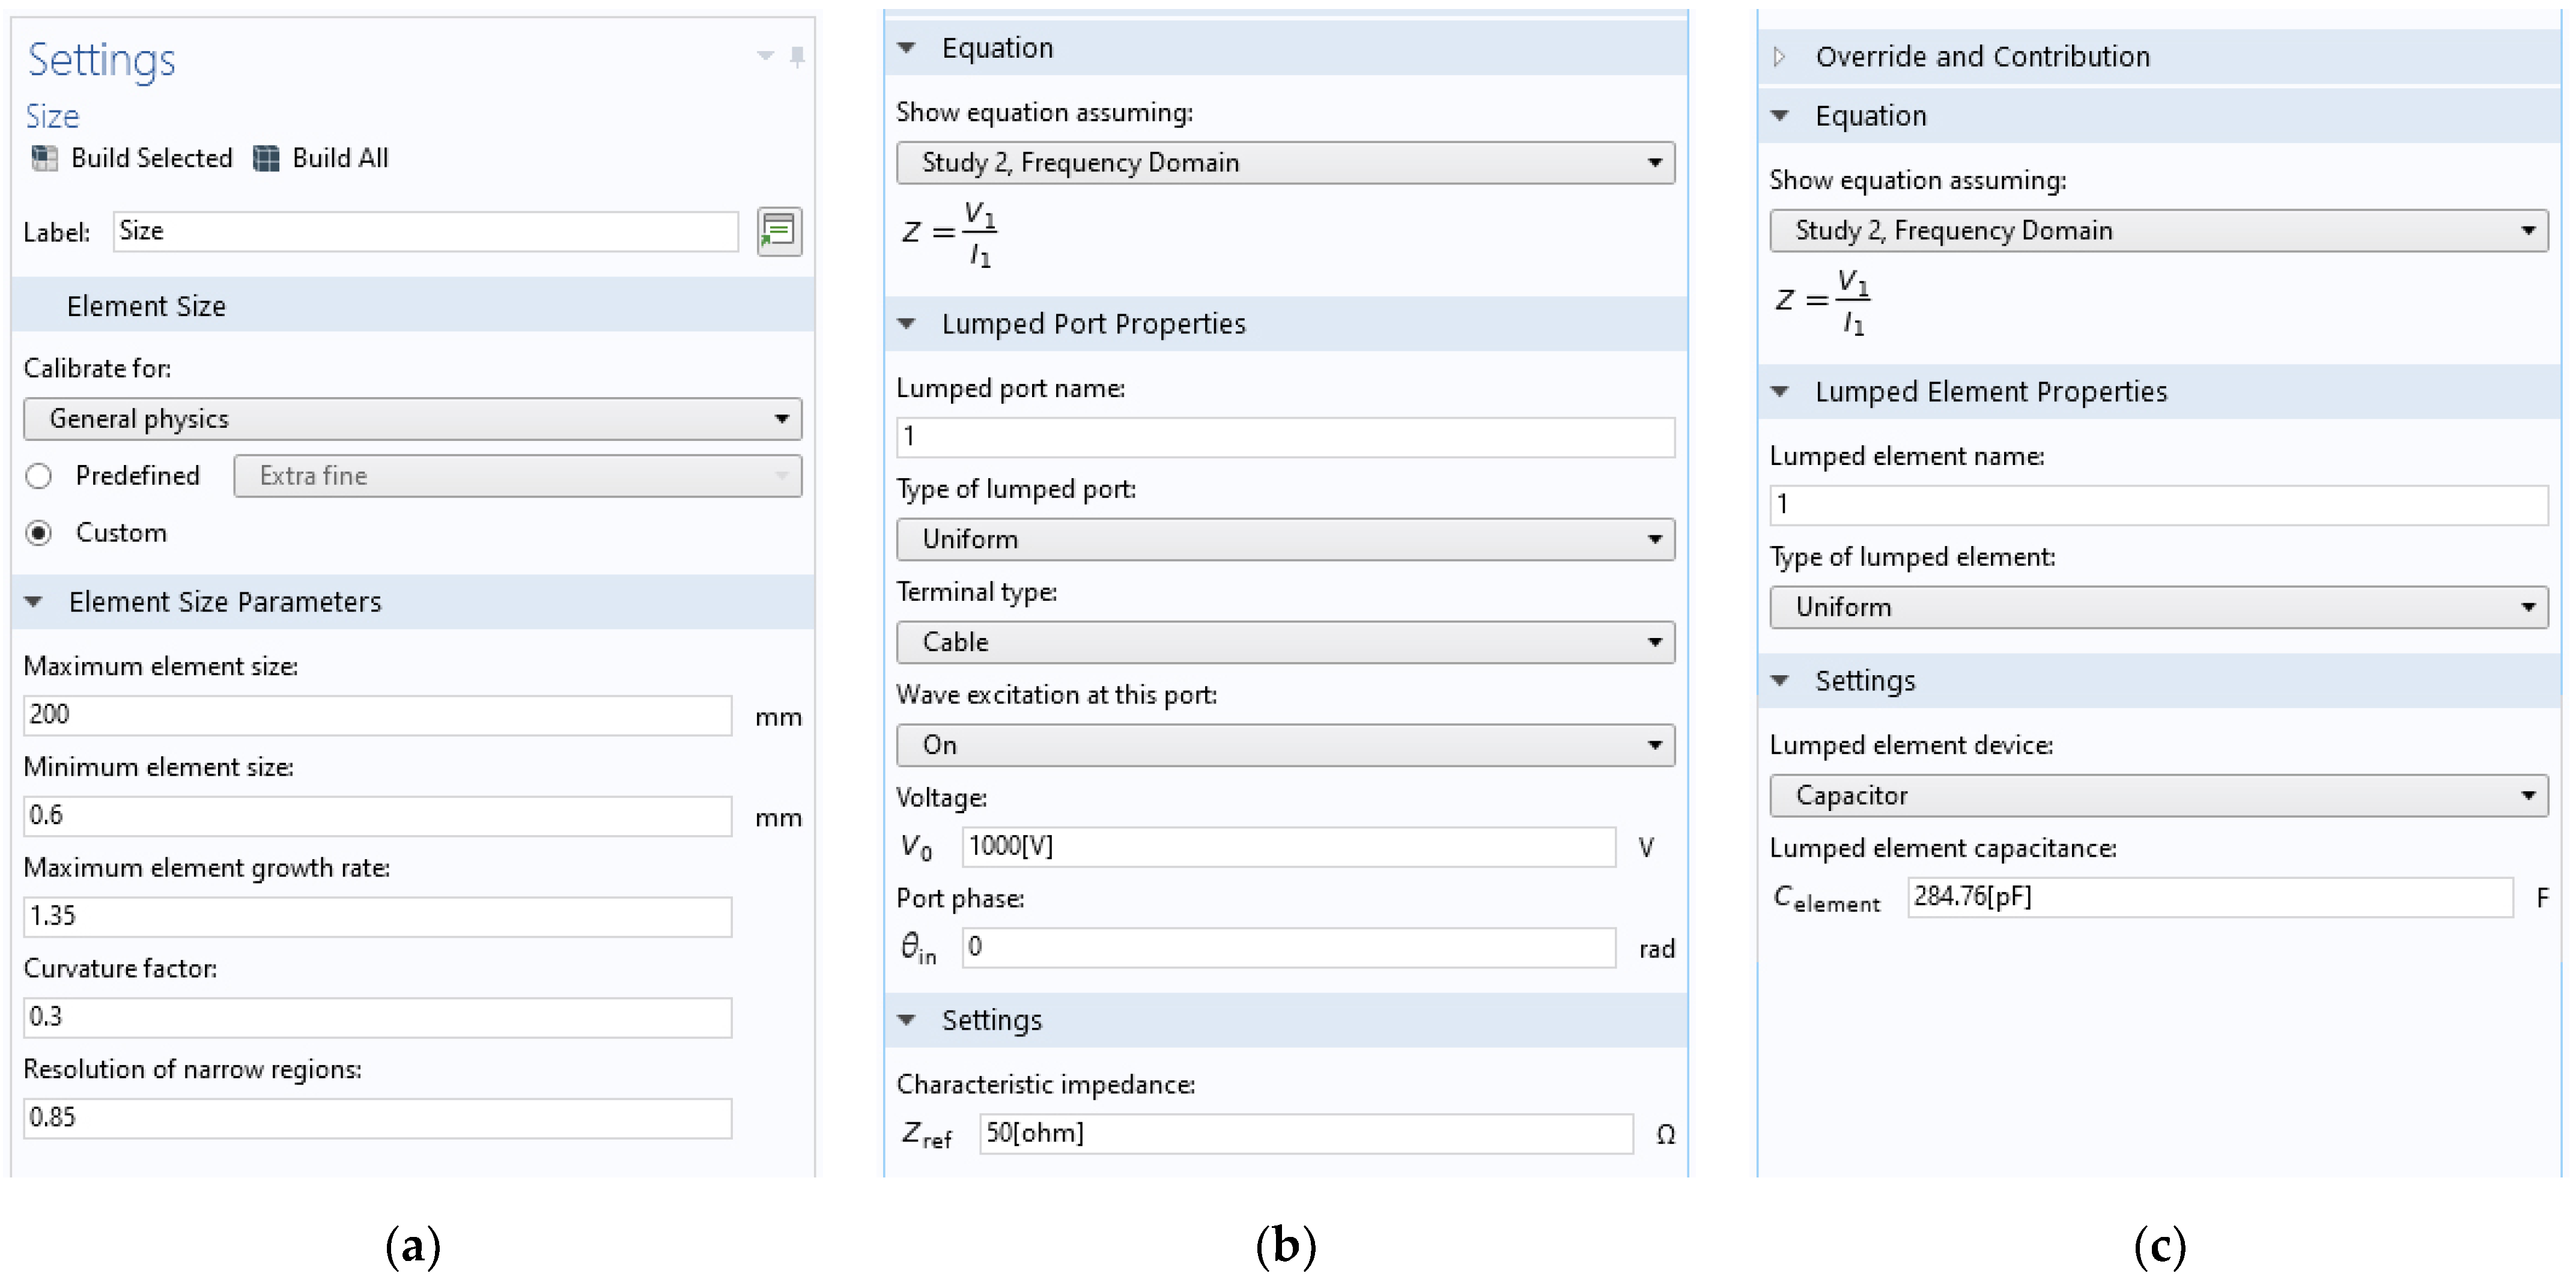2576x1279 pixels.
Task: Open the Settings panel menu arrow
Action: (x=765, y=57)
